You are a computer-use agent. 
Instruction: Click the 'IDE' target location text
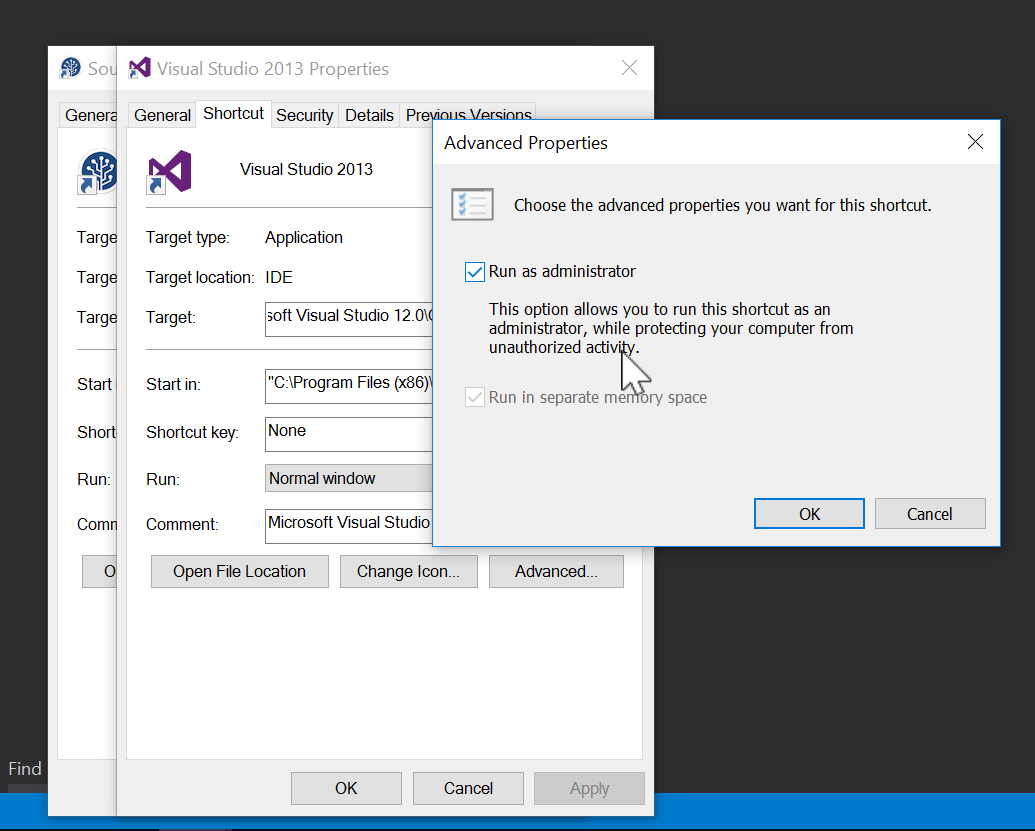click(x=279, y=277)
